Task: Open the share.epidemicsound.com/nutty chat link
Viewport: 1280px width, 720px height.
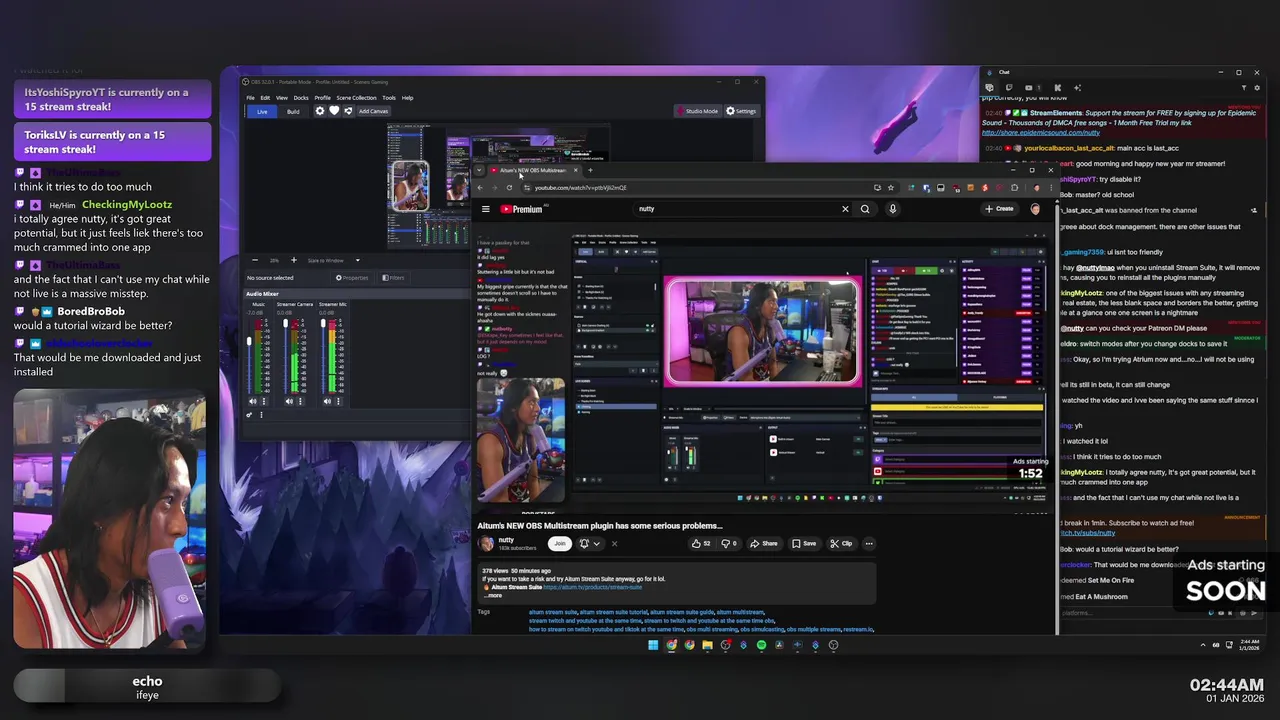Action: point(1041,132)
